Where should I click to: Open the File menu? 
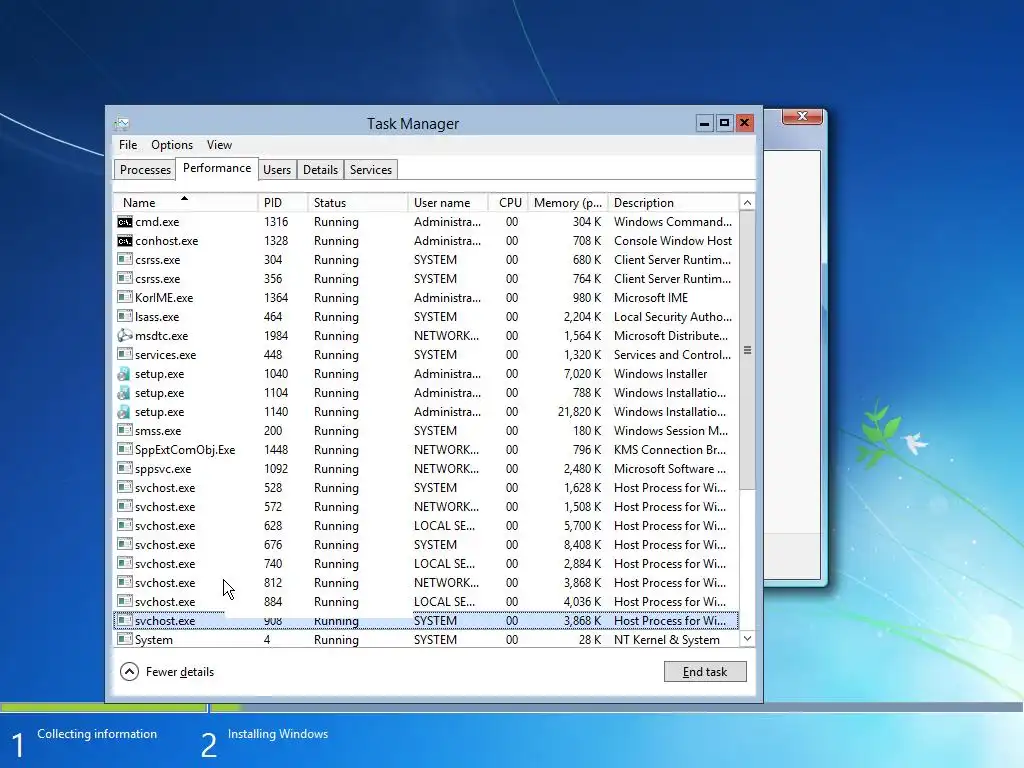128,145
